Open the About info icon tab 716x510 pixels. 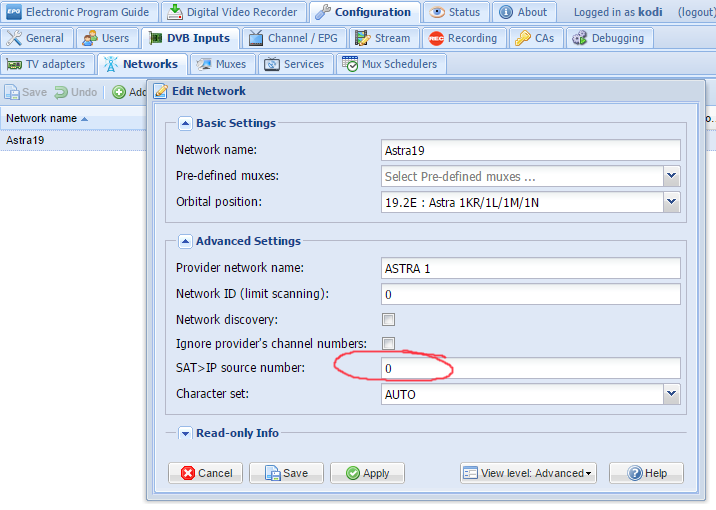pos(505,12)
